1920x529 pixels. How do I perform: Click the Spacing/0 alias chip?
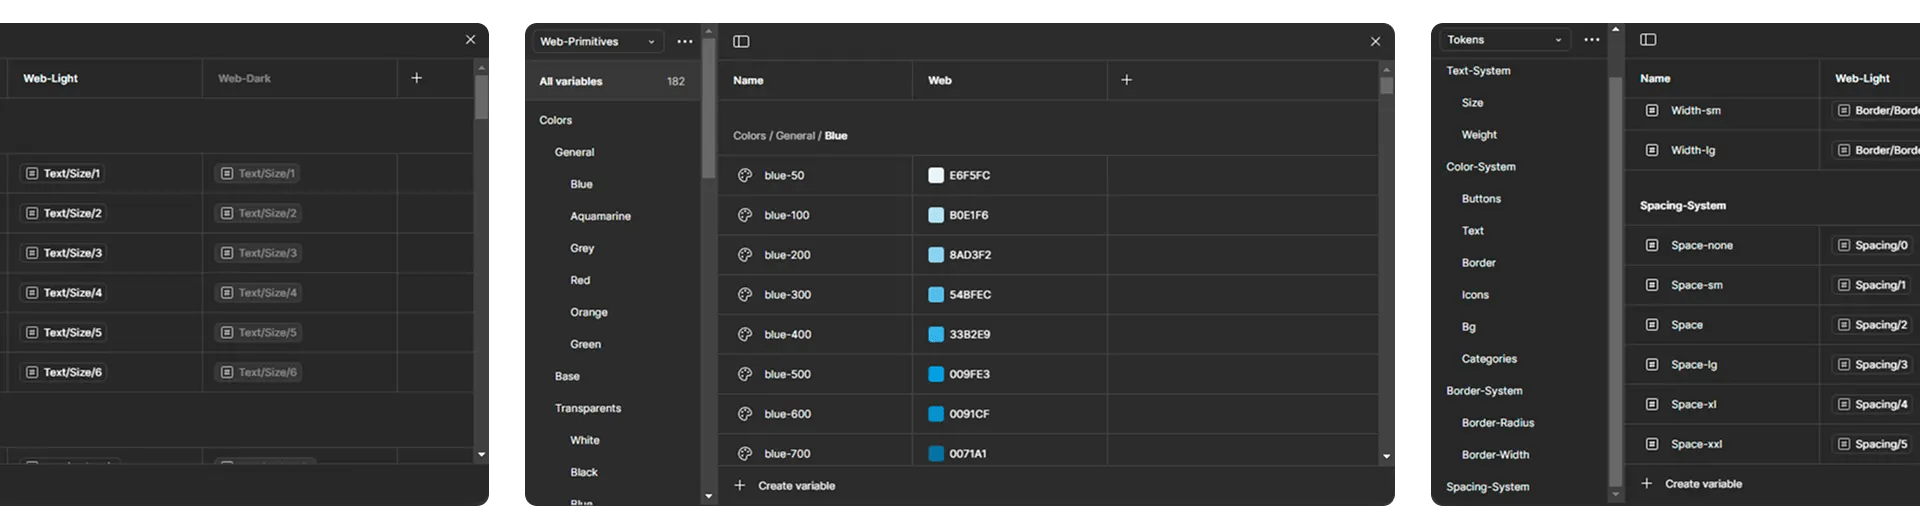[x=1873, y=245]
